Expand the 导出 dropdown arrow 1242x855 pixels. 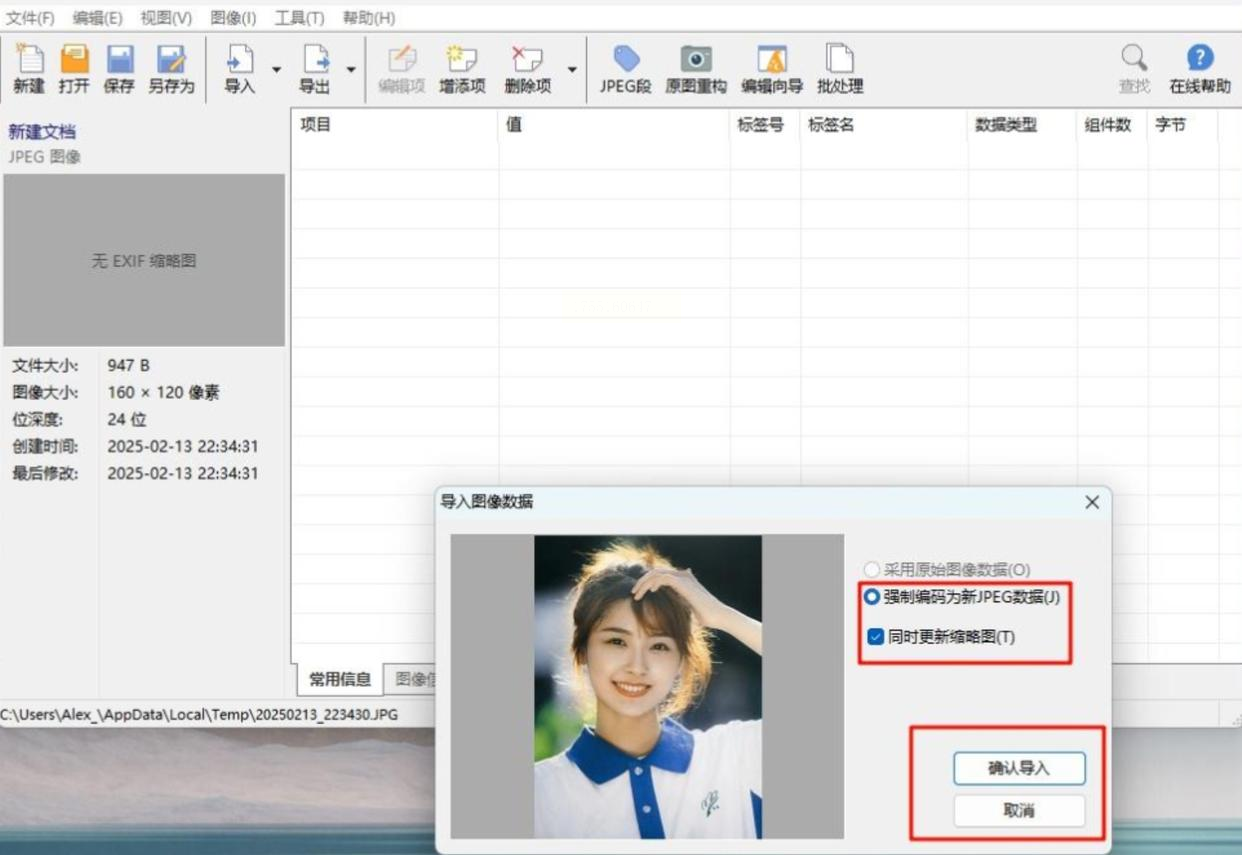click(x=351, y=70)
